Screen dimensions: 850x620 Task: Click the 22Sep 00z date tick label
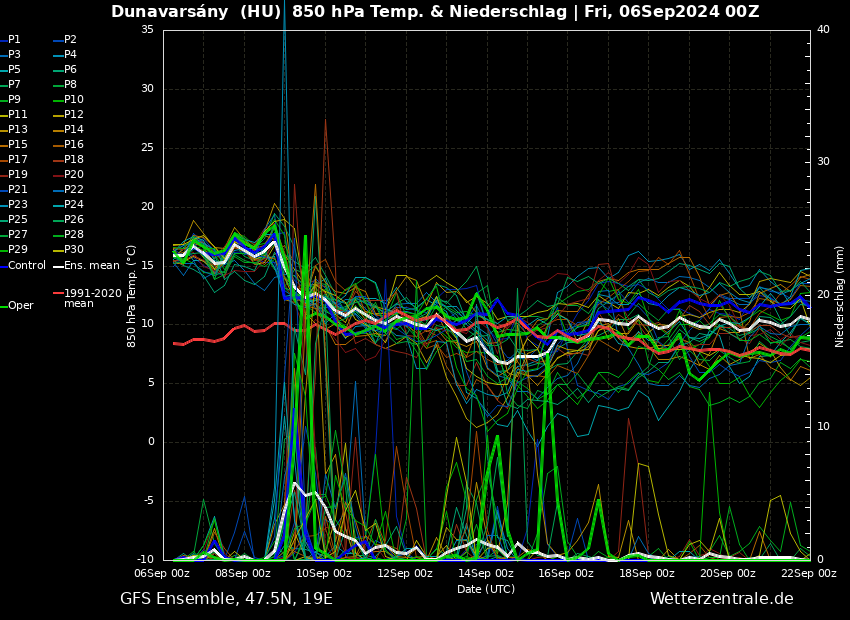pos(808,574)
